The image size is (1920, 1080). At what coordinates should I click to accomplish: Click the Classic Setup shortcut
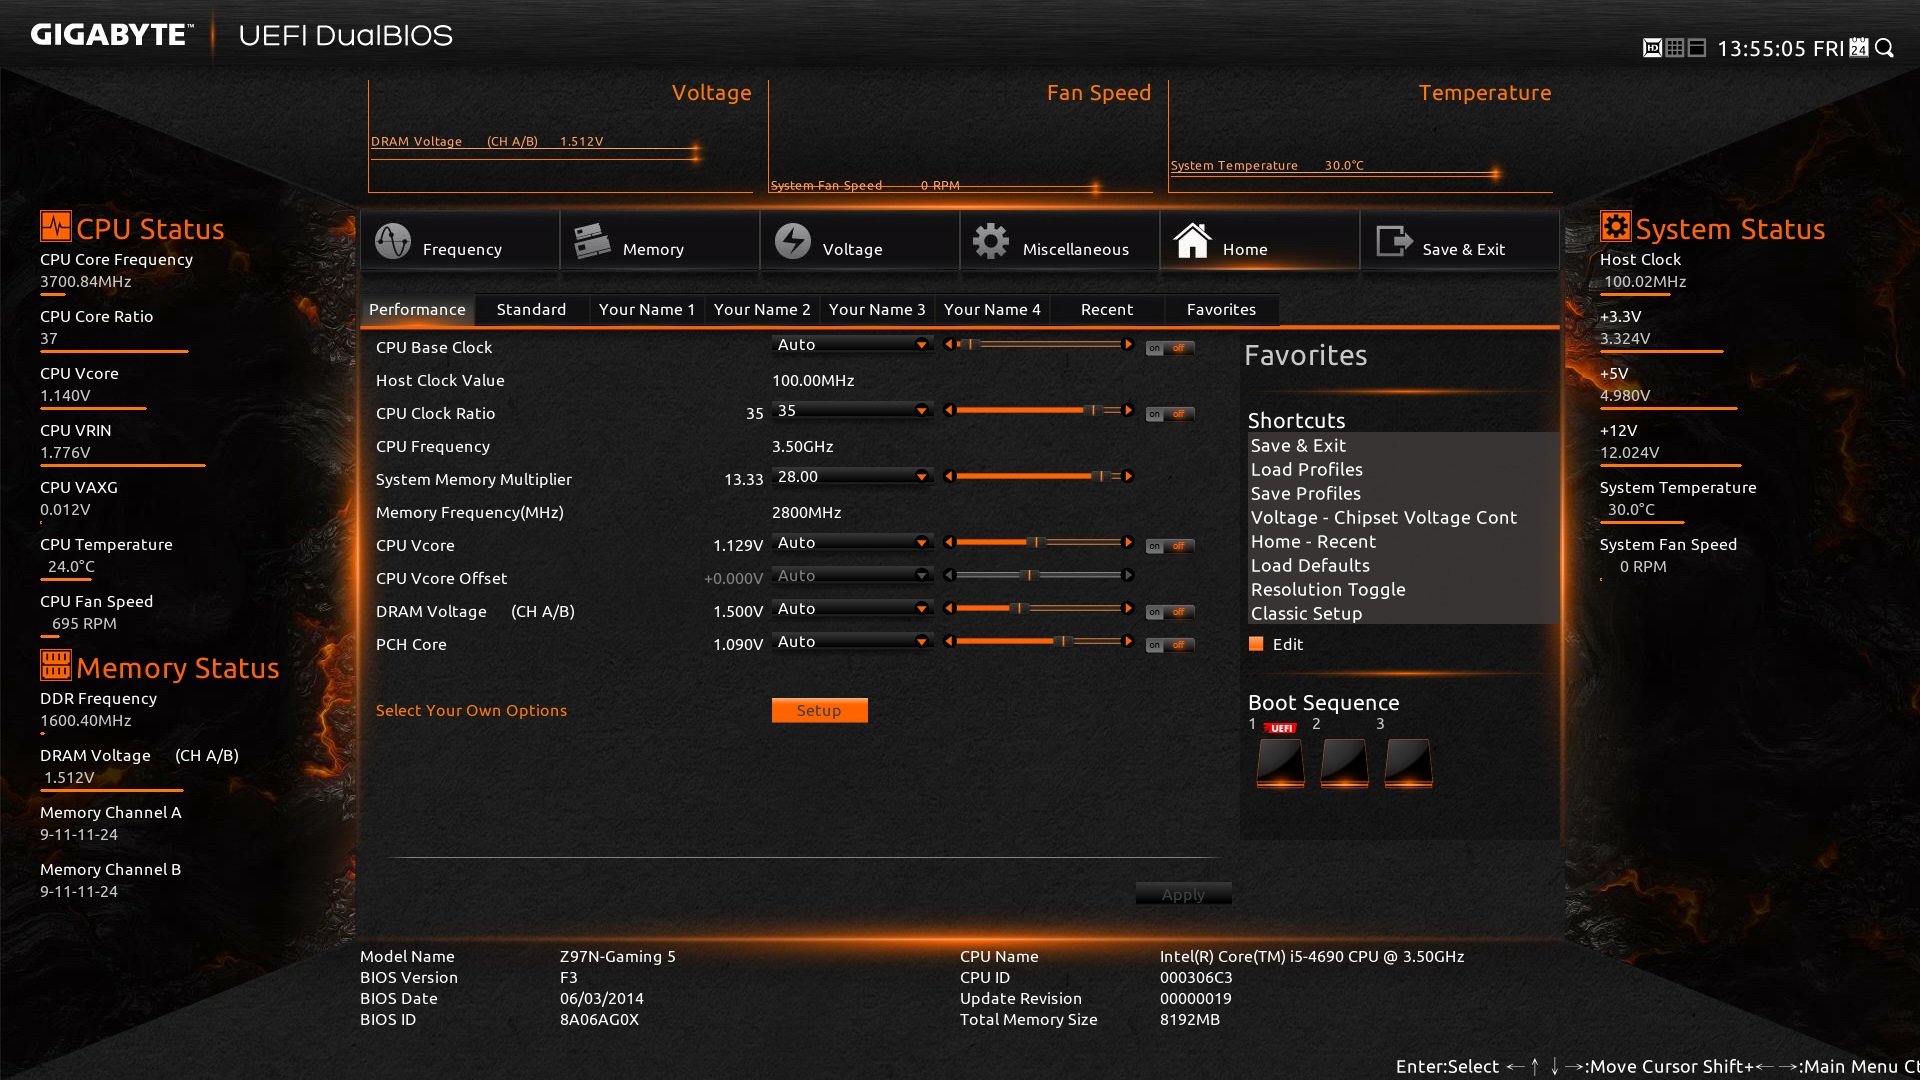pyautogui.click(x=1306, y=613)
